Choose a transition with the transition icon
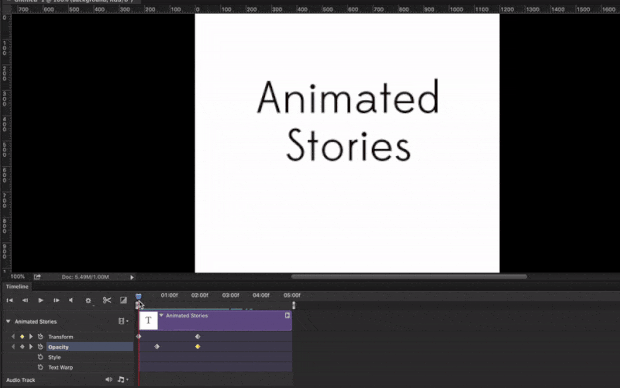The width and height of the screenshot is (620, 388). [x=123, y=301]
